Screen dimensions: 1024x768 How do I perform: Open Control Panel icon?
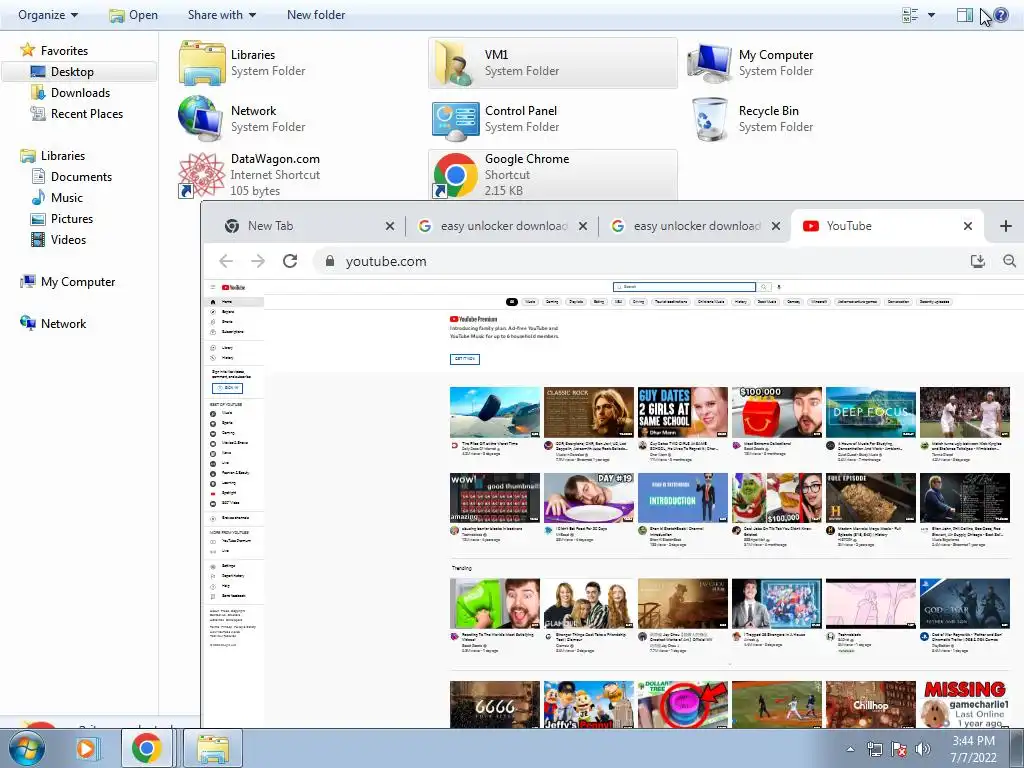[x=456, y=120]
